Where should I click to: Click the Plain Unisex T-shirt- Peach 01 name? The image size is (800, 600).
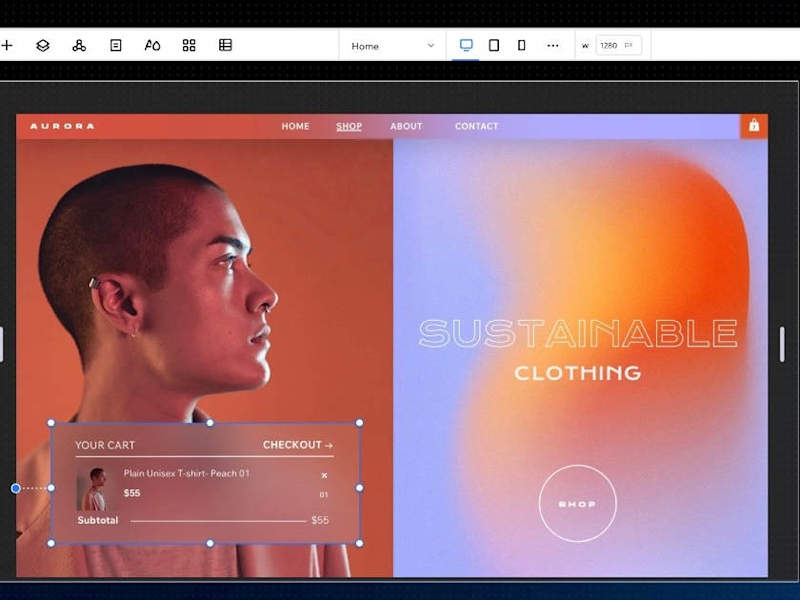(187, 473)
